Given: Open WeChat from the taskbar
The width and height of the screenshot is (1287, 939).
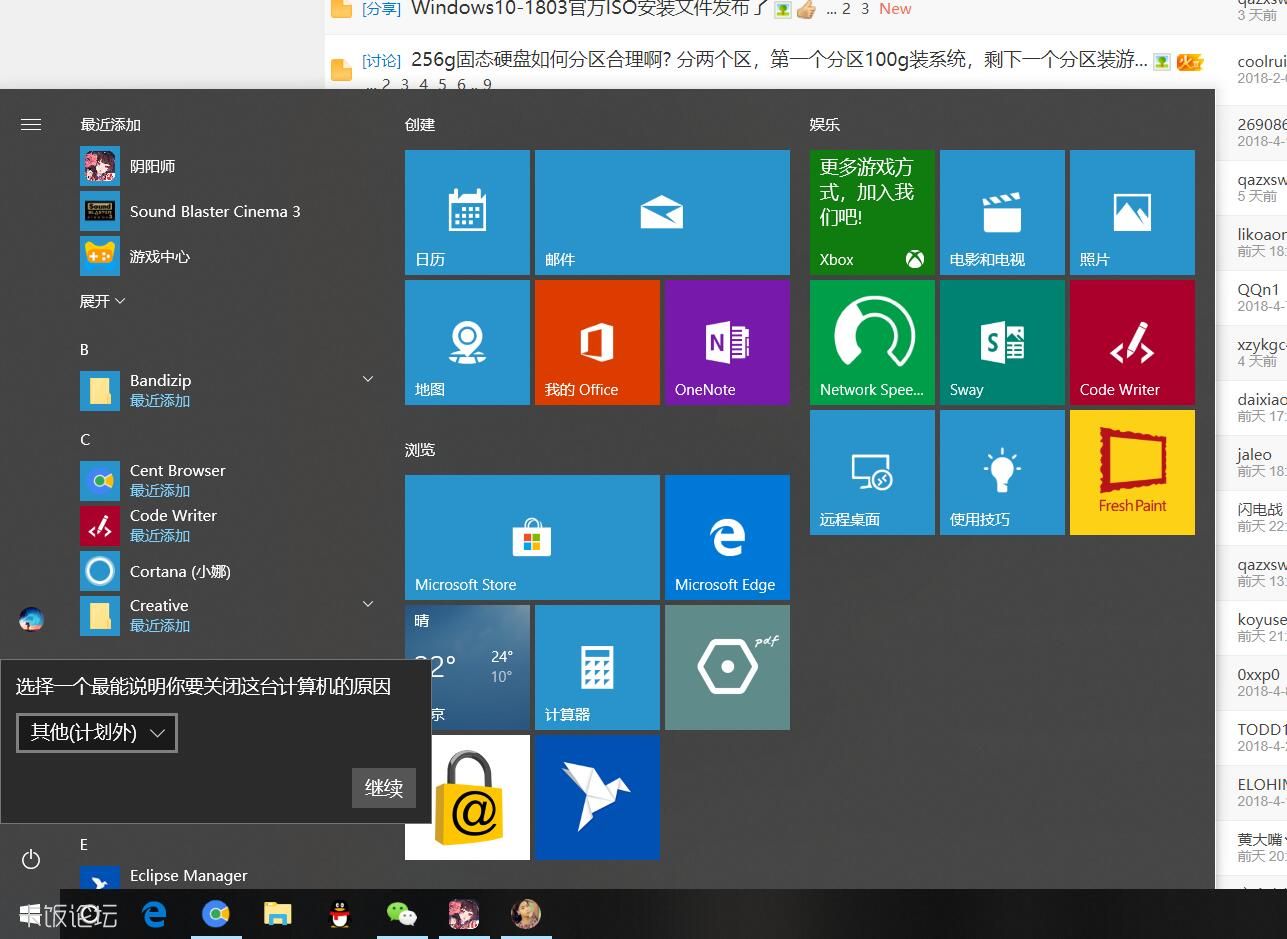Looking at the screenshot, I should (x=402, y=914).
